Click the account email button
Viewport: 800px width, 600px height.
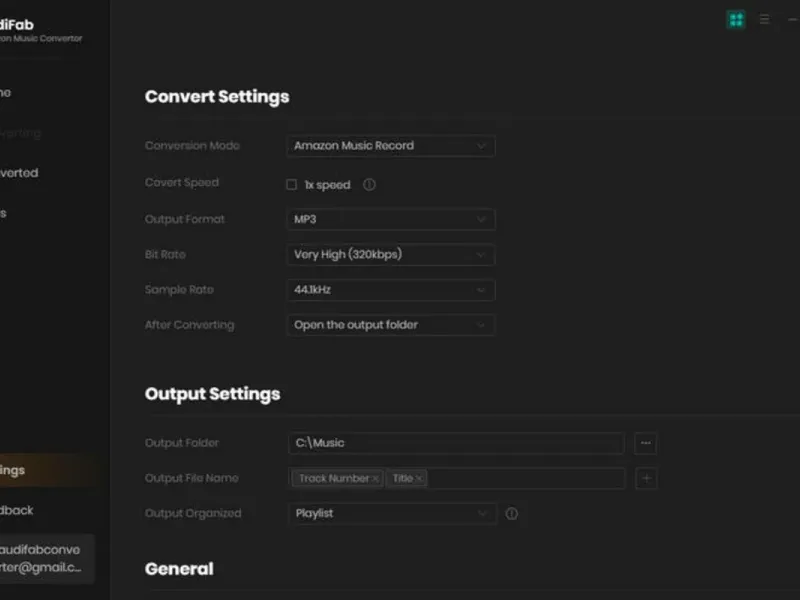(46, 558)
